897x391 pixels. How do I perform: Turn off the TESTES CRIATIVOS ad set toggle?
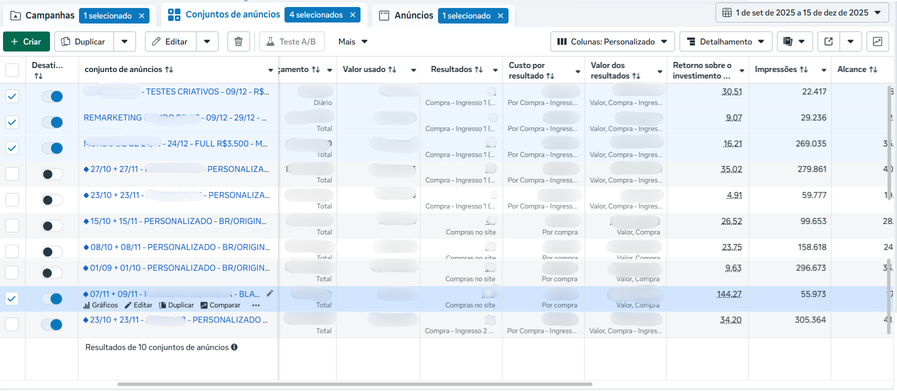52,96
